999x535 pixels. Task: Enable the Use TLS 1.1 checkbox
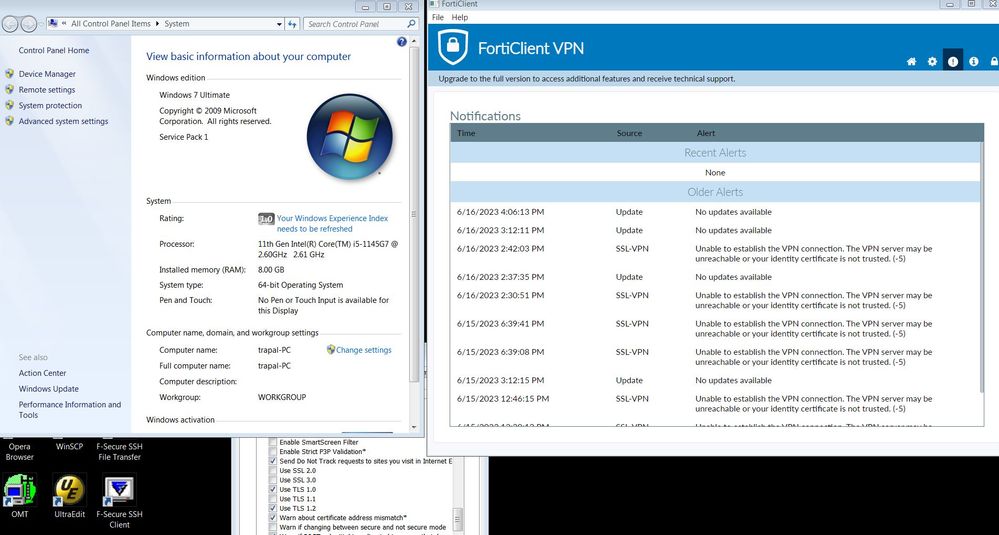[x=273, y=499]
